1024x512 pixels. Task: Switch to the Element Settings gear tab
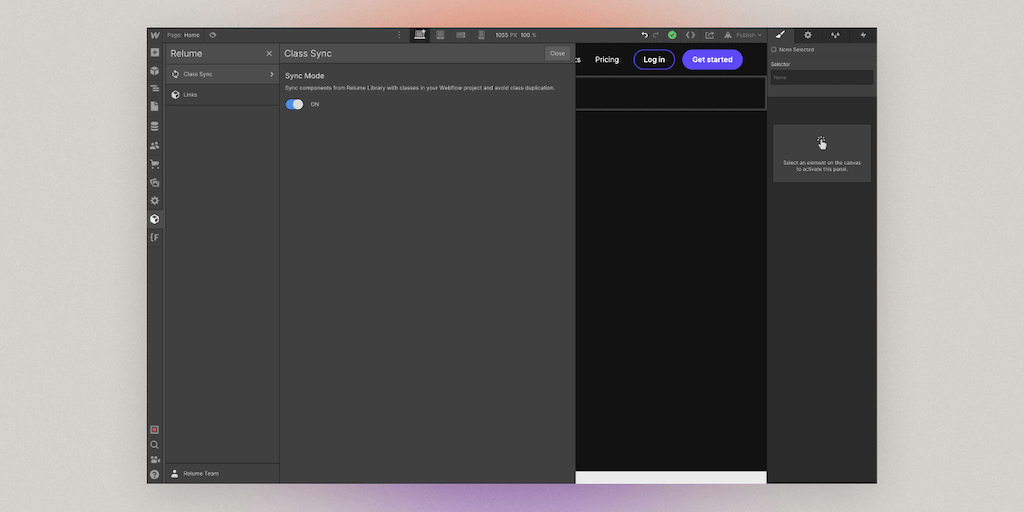point(808,35)
